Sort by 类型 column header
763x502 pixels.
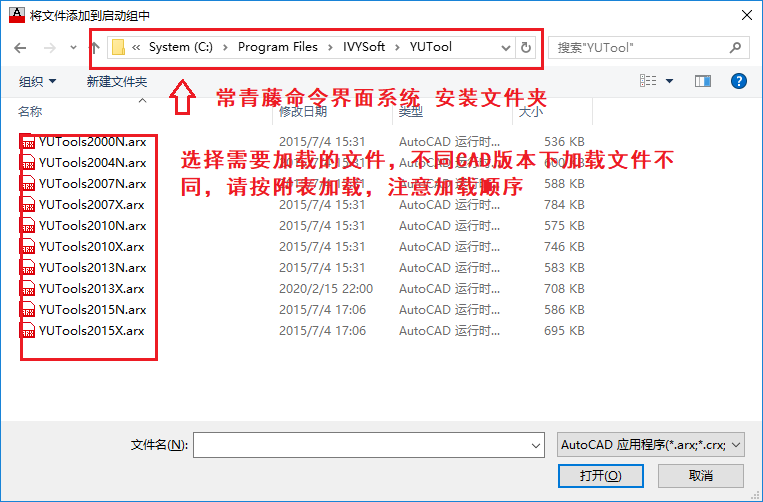click(x=411, y=112)
